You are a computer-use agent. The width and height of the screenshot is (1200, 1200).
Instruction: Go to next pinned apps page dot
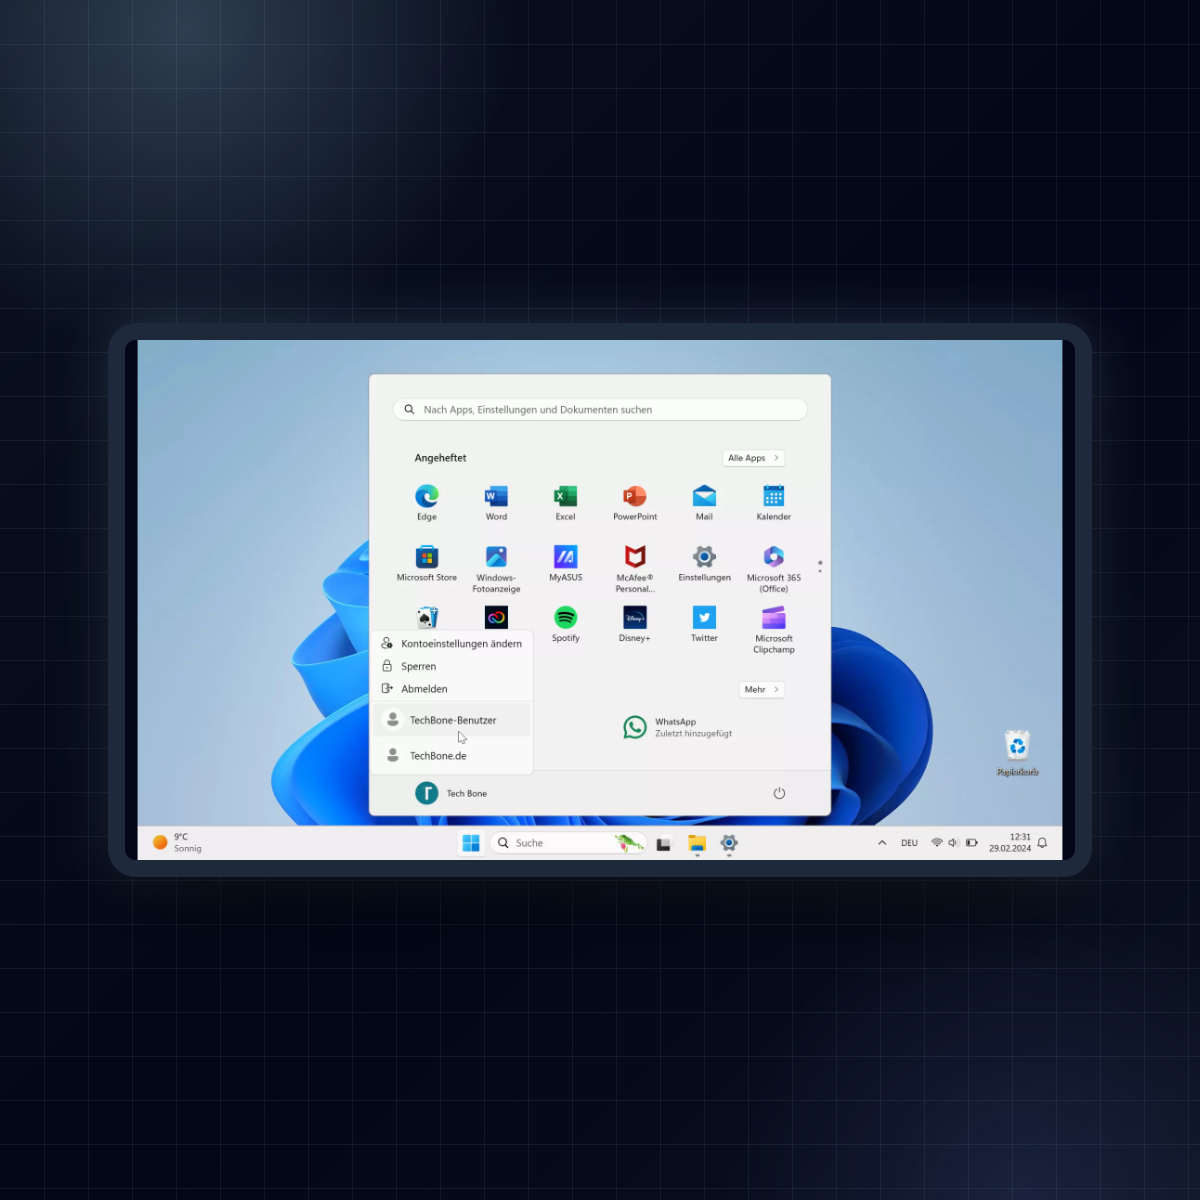pos(820,570)
